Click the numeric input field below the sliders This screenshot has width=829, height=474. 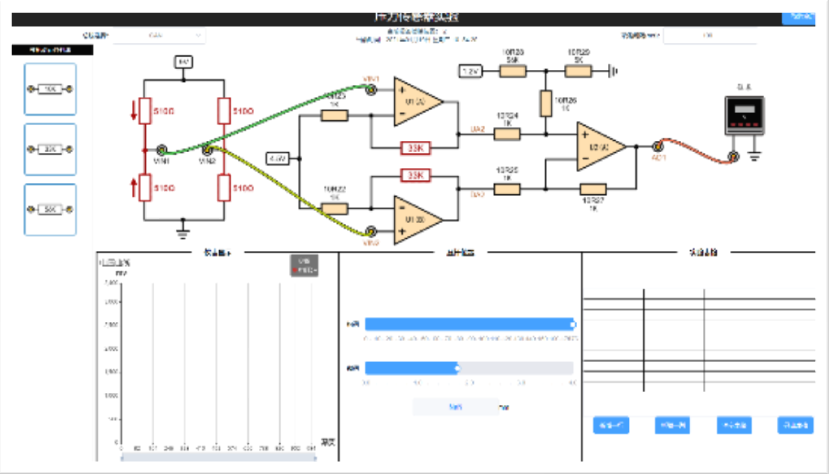pyautogui.click(x=455, y=407)
